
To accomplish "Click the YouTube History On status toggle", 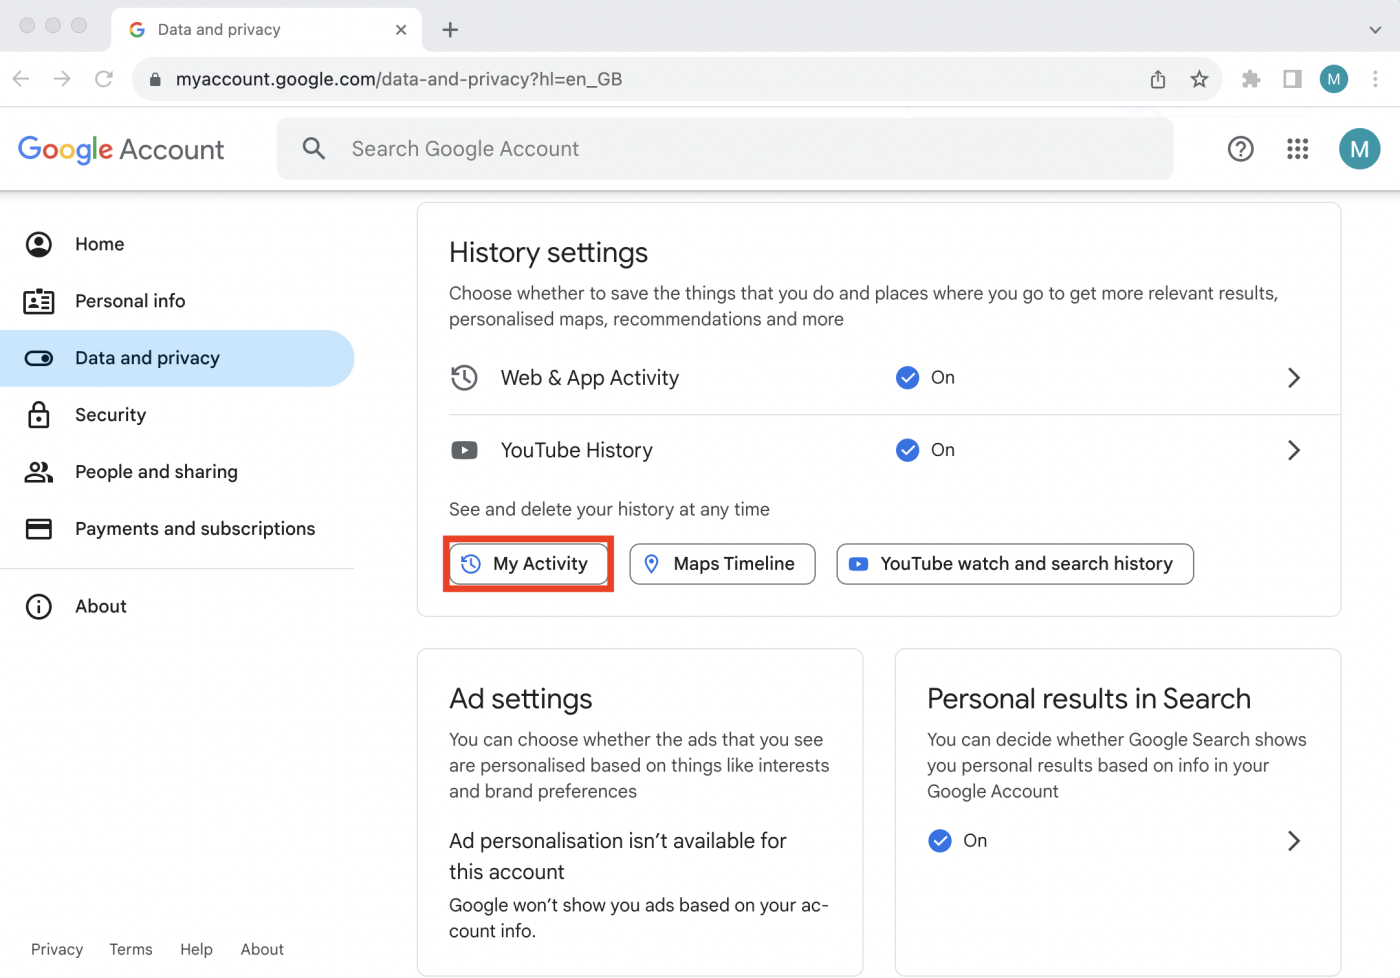I will pos(907,450).
